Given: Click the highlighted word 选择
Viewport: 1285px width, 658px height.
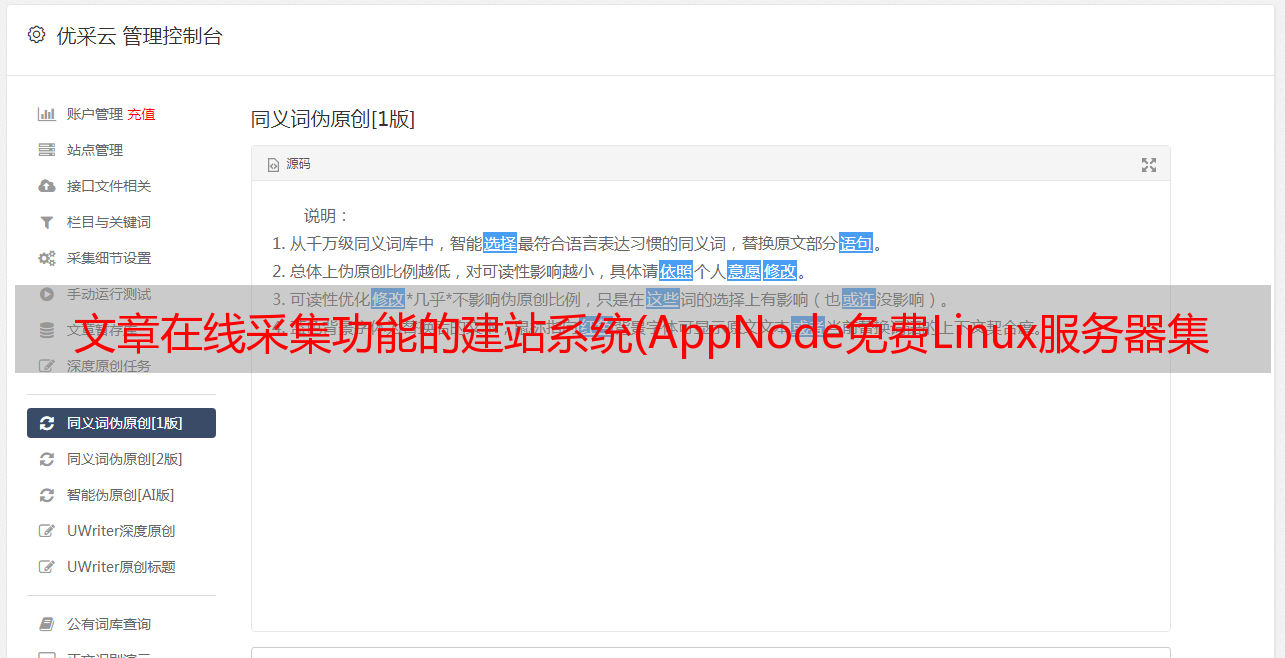Looking at the screenshot, I should (x=500, y=243).
